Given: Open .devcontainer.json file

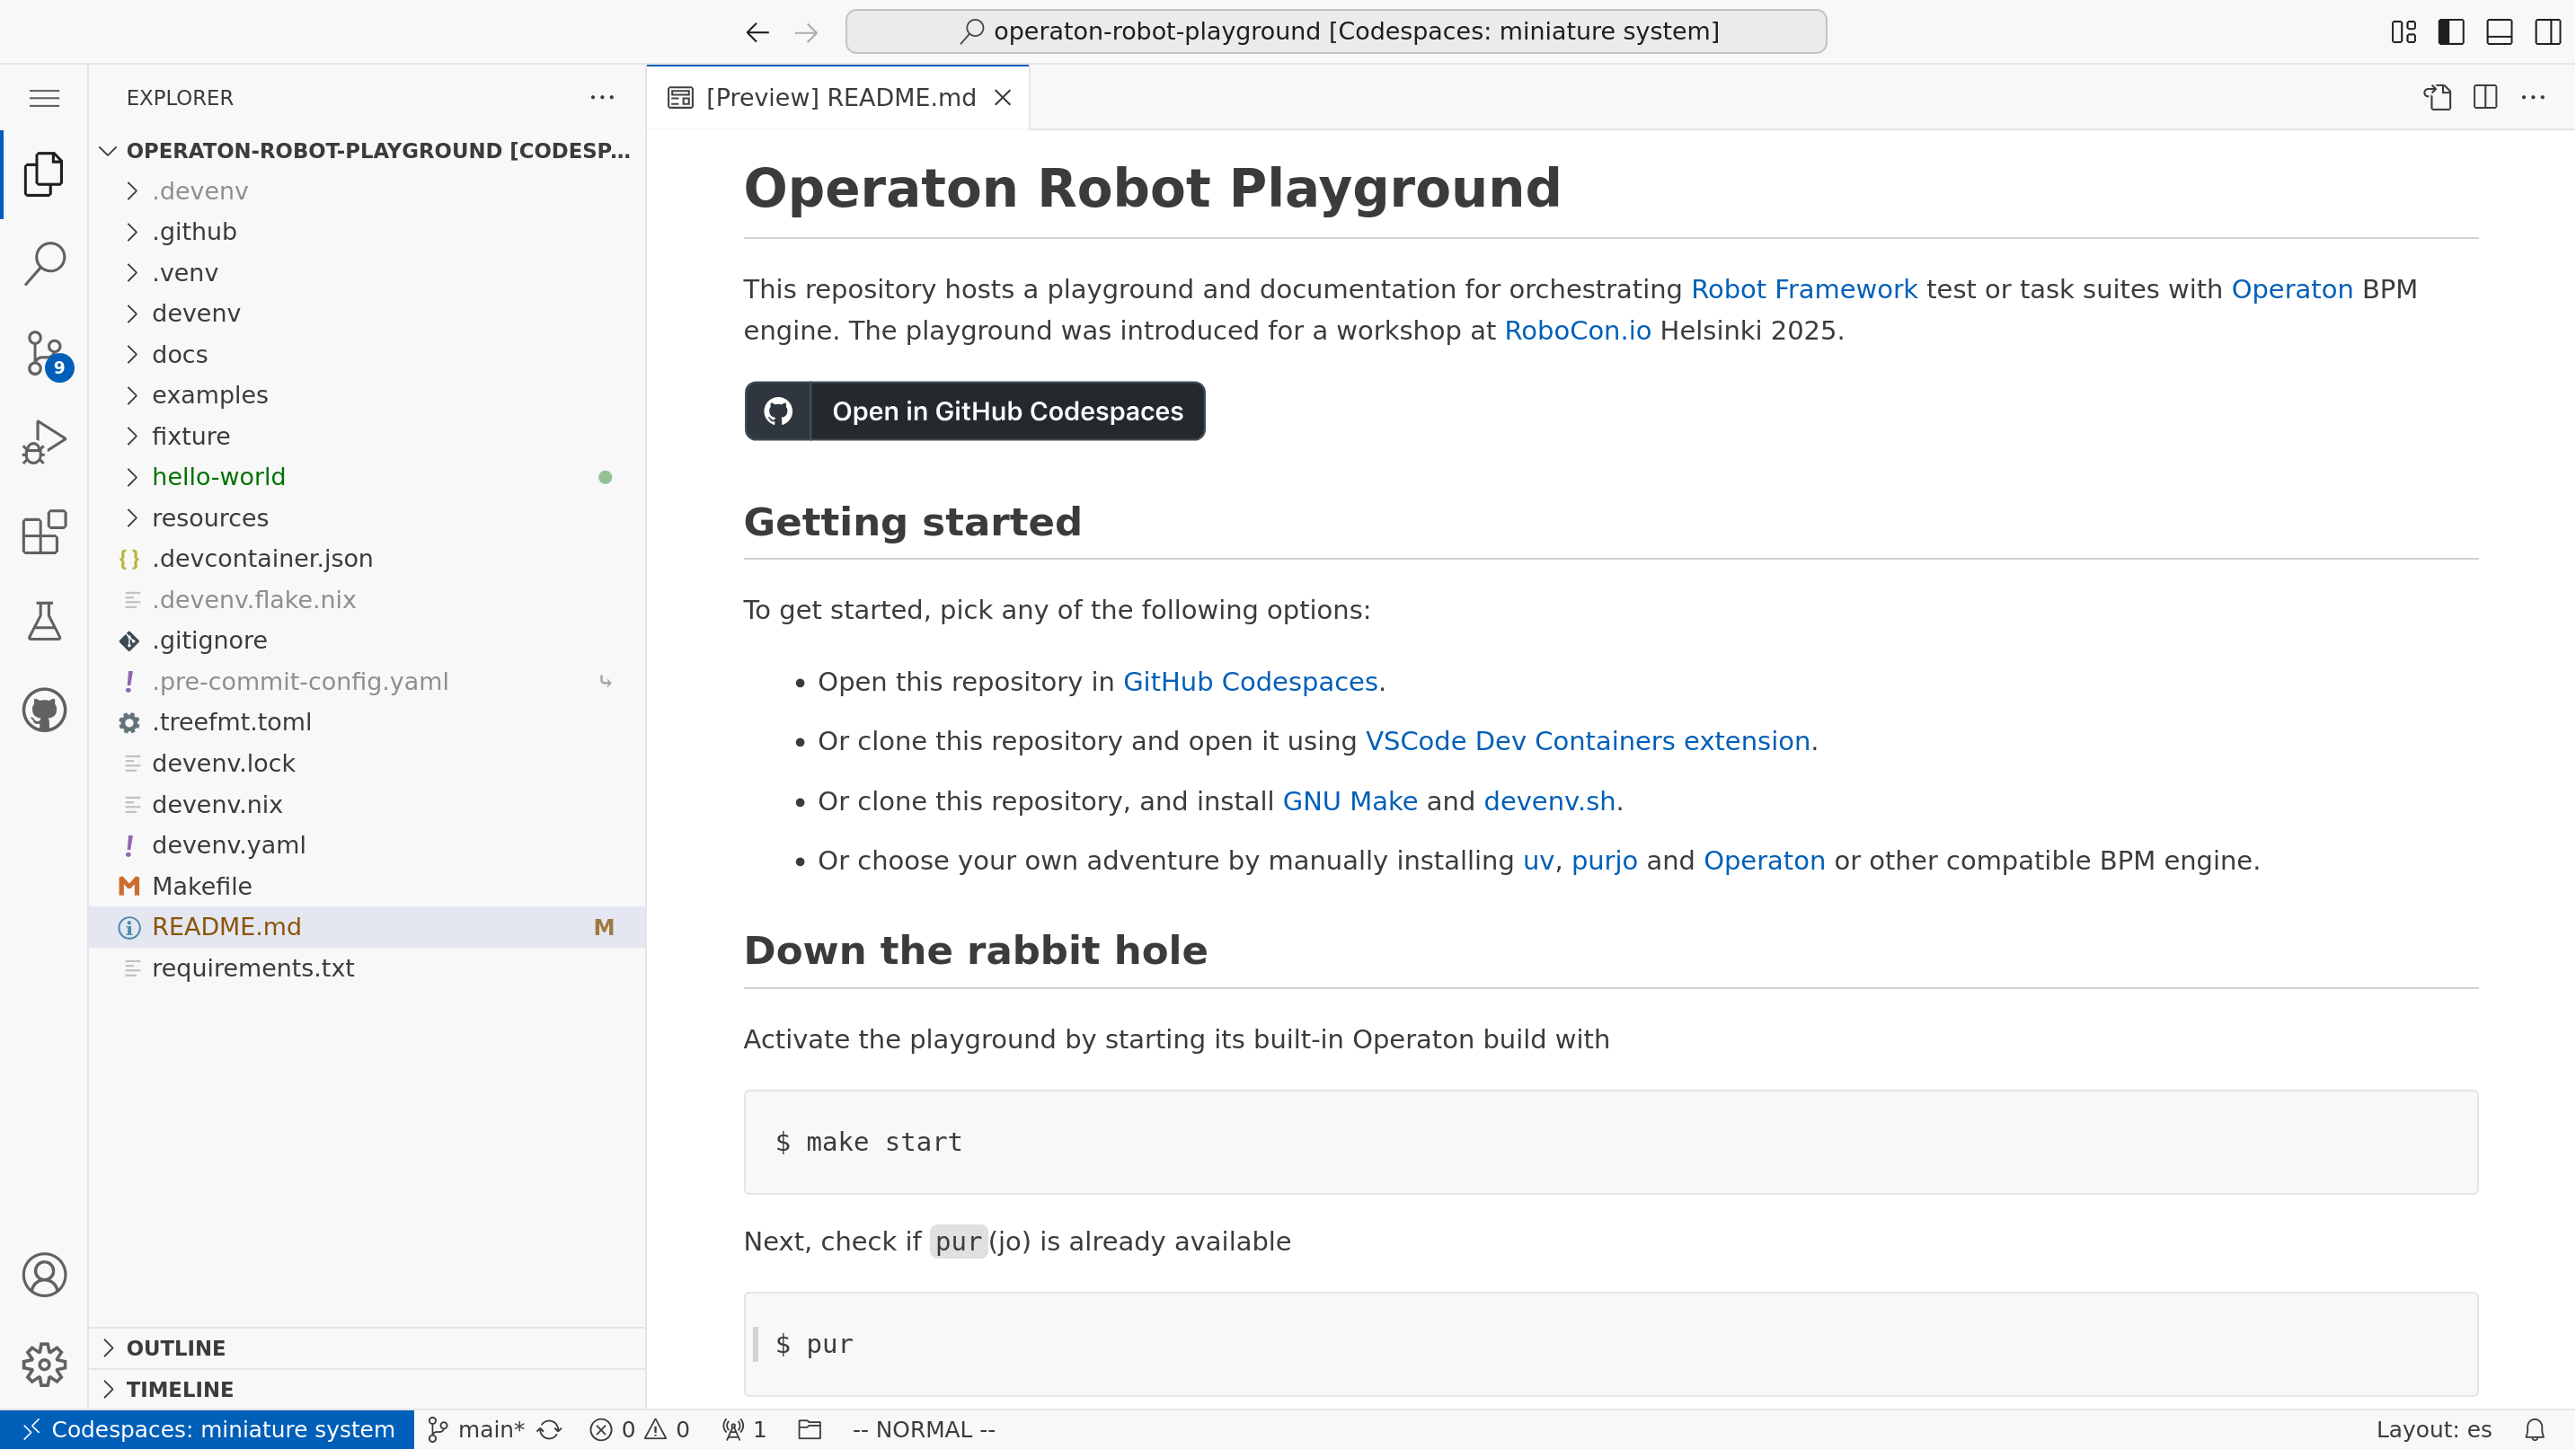Looking at the screenshot, I should [x=367, y=558].
